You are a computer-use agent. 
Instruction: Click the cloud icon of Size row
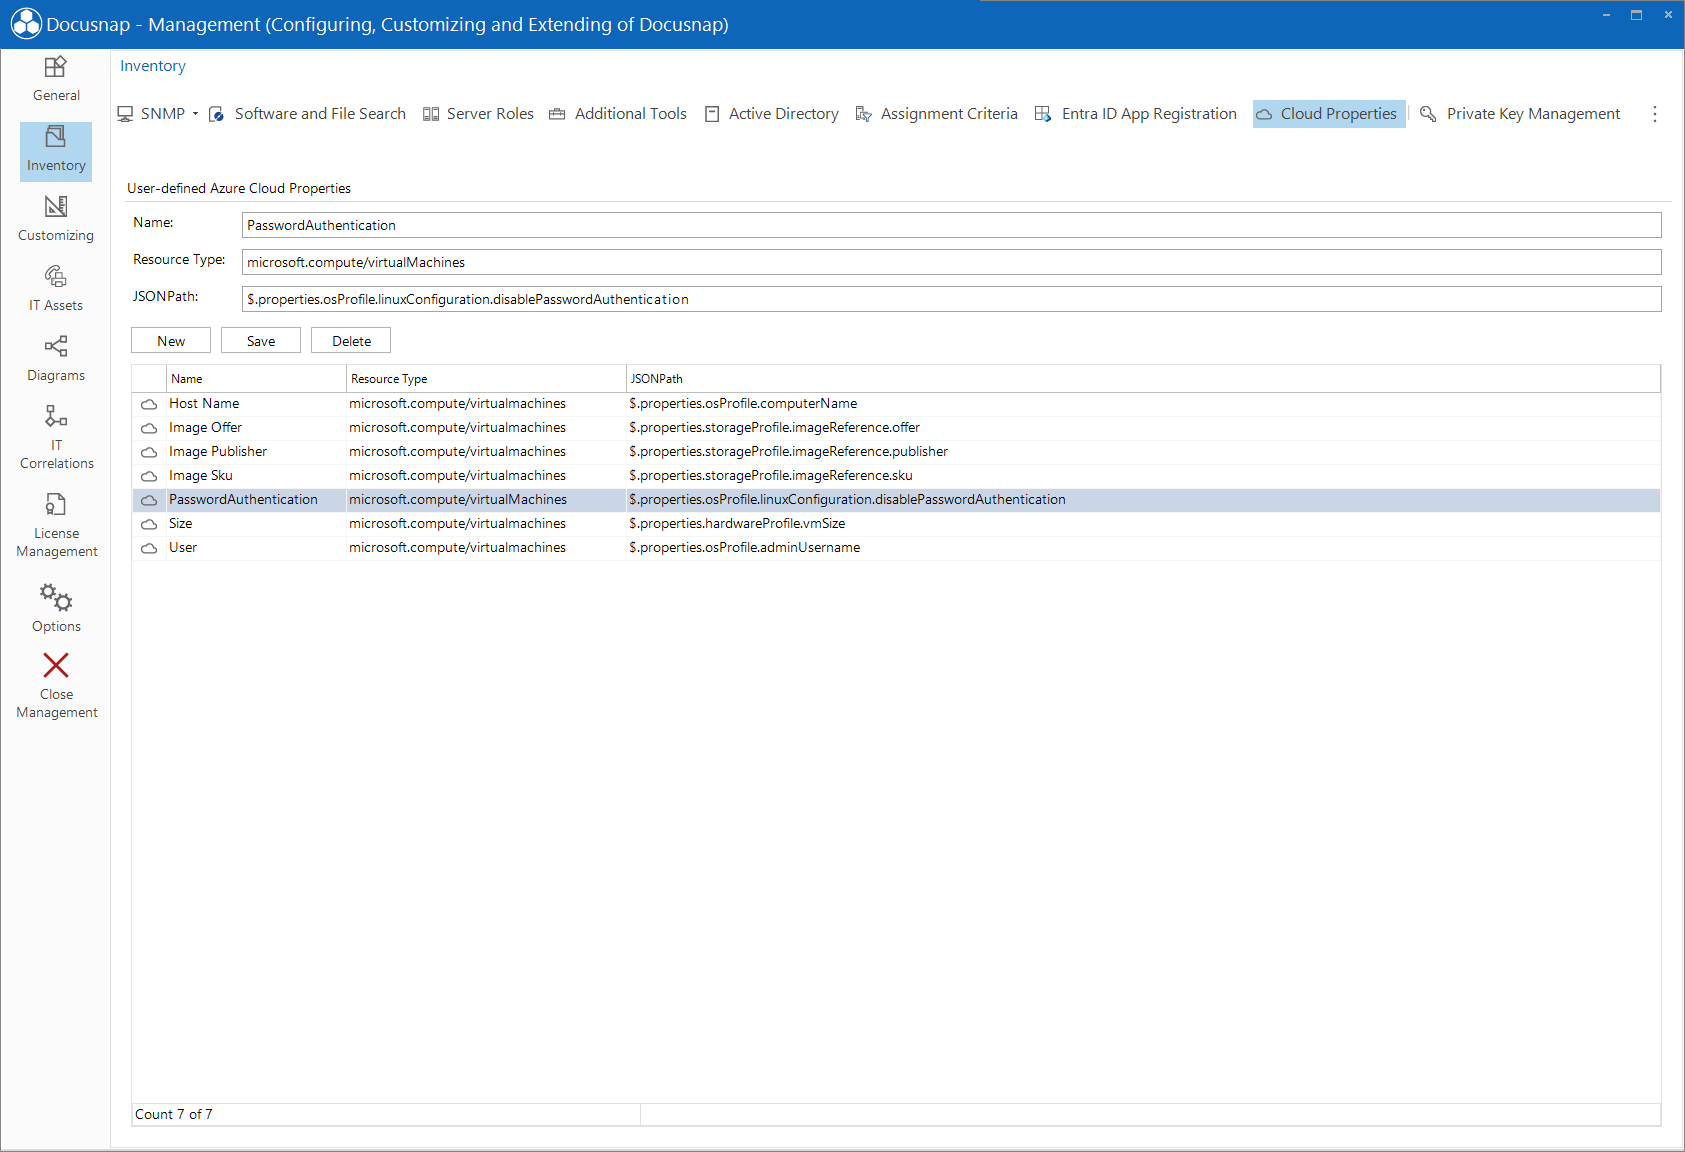pos(149,524)
